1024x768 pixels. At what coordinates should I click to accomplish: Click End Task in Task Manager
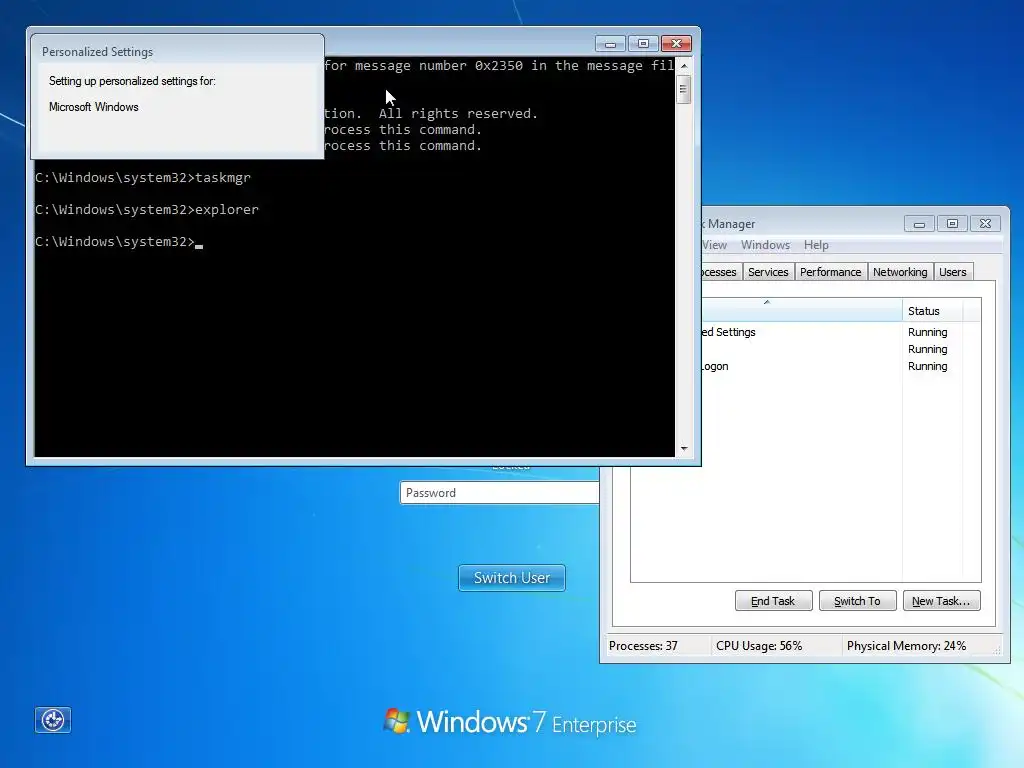pos(773,601)
